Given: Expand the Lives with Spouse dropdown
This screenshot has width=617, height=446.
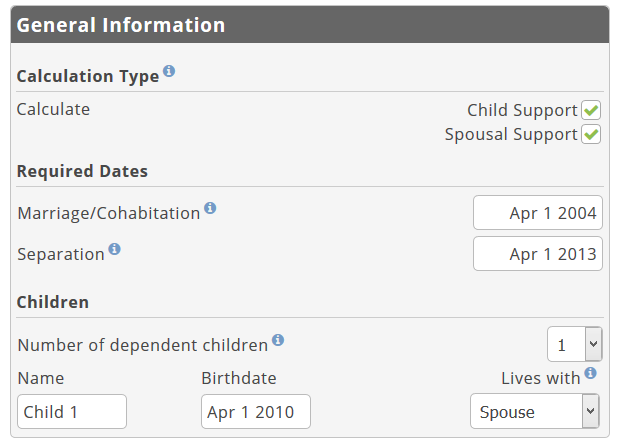Looking at the screenshot, I should click(535, 411).
